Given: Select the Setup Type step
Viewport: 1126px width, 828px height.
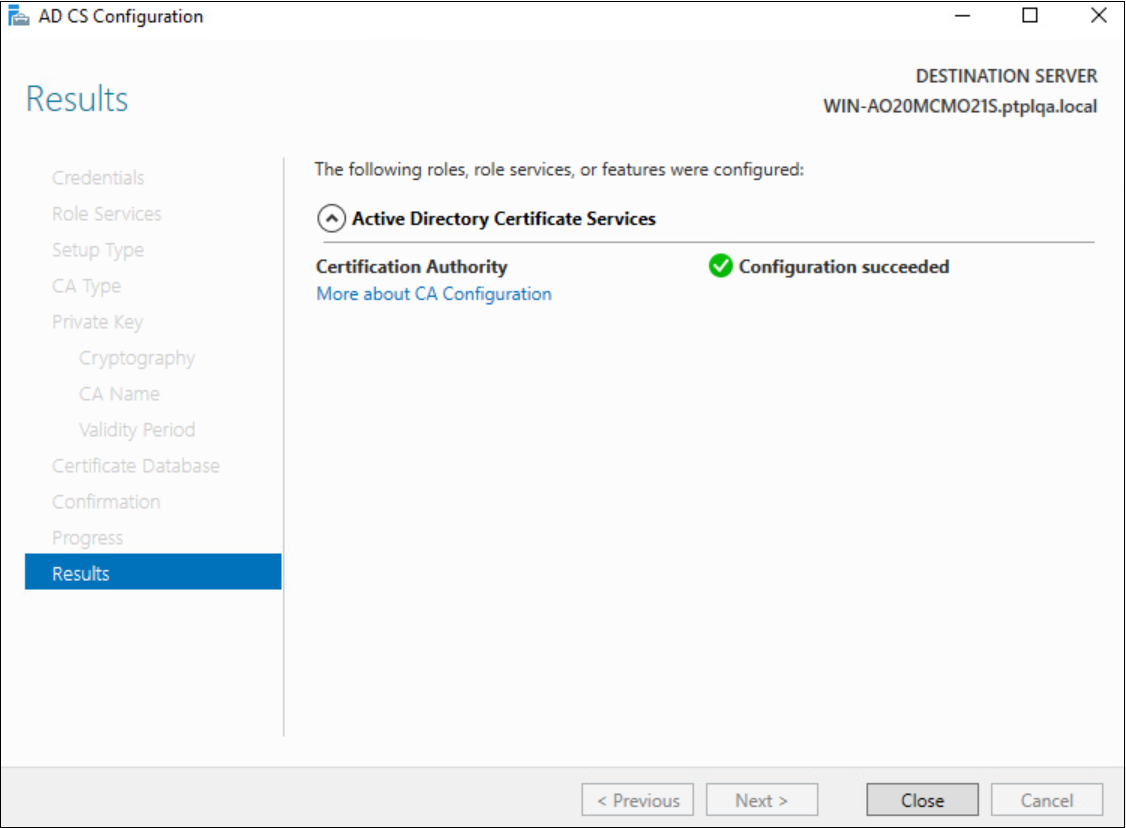Looking at the screenshot, I should point(98,251).
